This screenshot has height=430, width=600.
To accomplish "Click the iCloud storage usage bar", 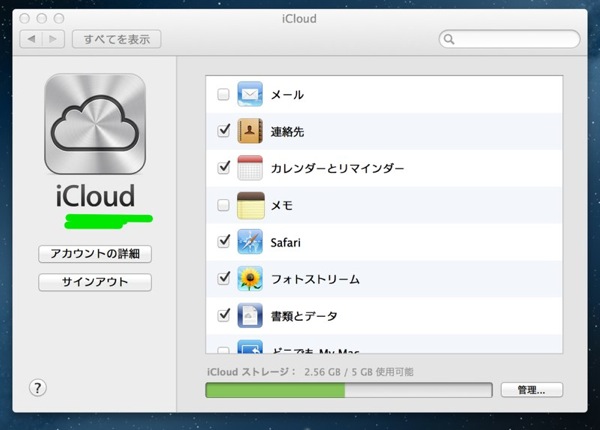I will point(349,390).
